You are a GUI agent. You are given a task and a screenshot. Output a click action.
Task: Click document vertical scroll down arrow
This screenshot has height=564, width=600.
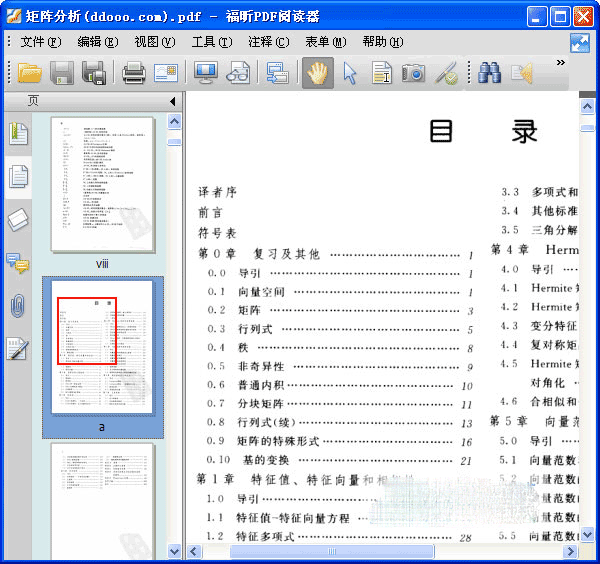point(587,534)
